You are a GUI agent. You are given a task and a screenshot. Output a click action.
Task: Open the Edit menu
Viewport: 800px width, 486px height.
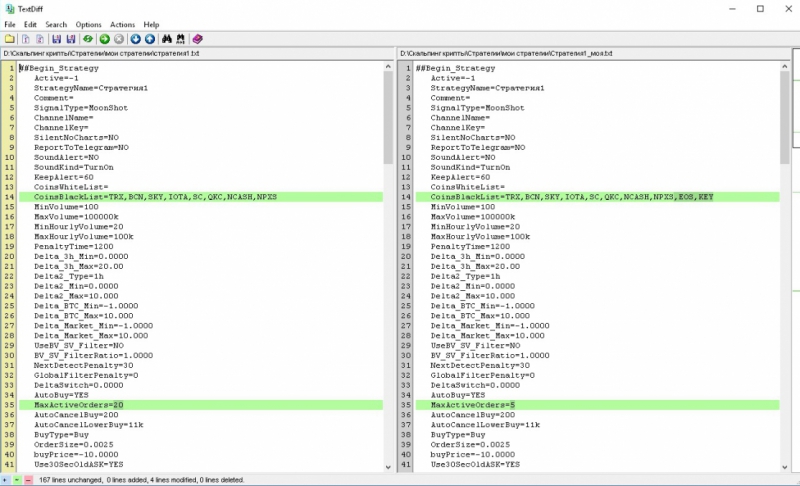(x=30, y=24)
